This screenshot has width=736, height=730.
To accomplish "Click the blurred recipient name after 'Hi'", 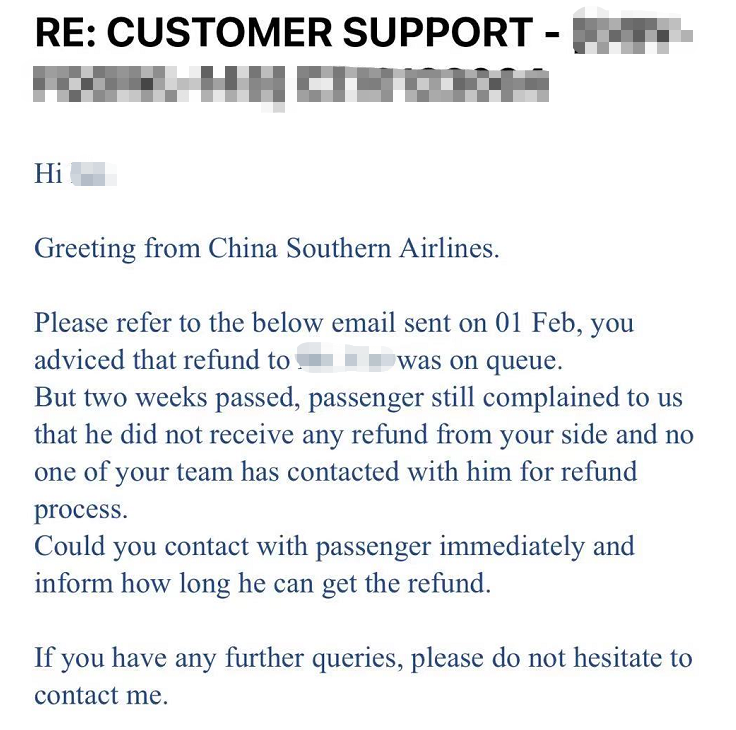I will click(93, 174).
